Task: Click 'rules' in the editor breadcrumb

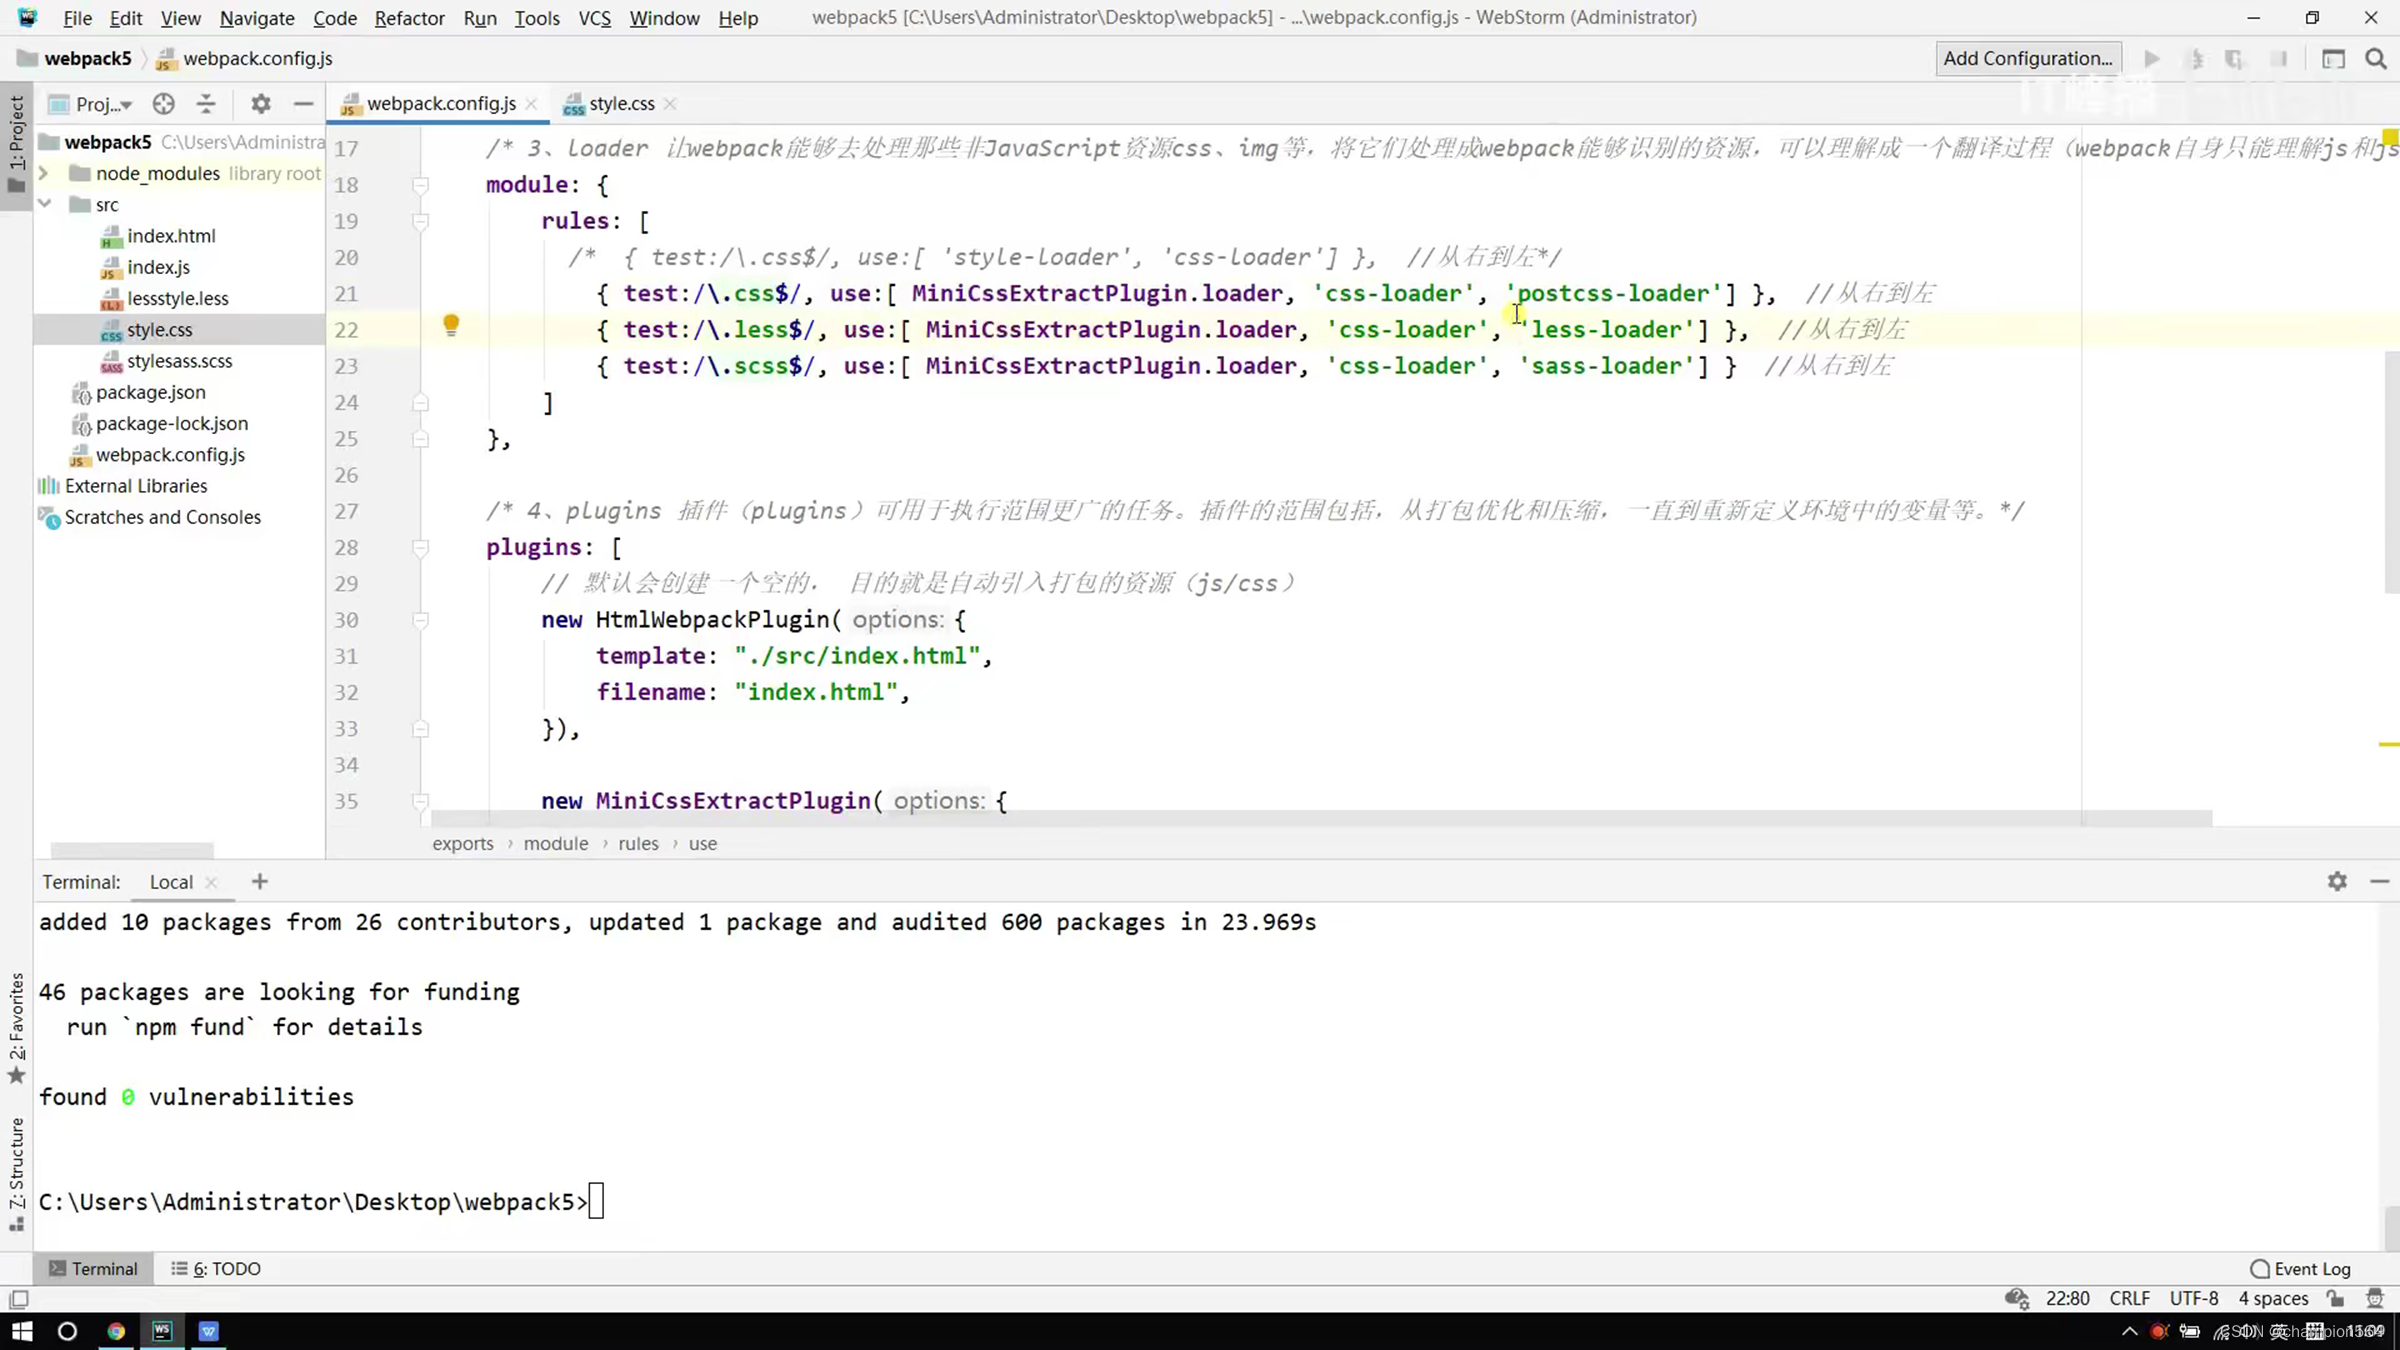Action: click(638, 843)
